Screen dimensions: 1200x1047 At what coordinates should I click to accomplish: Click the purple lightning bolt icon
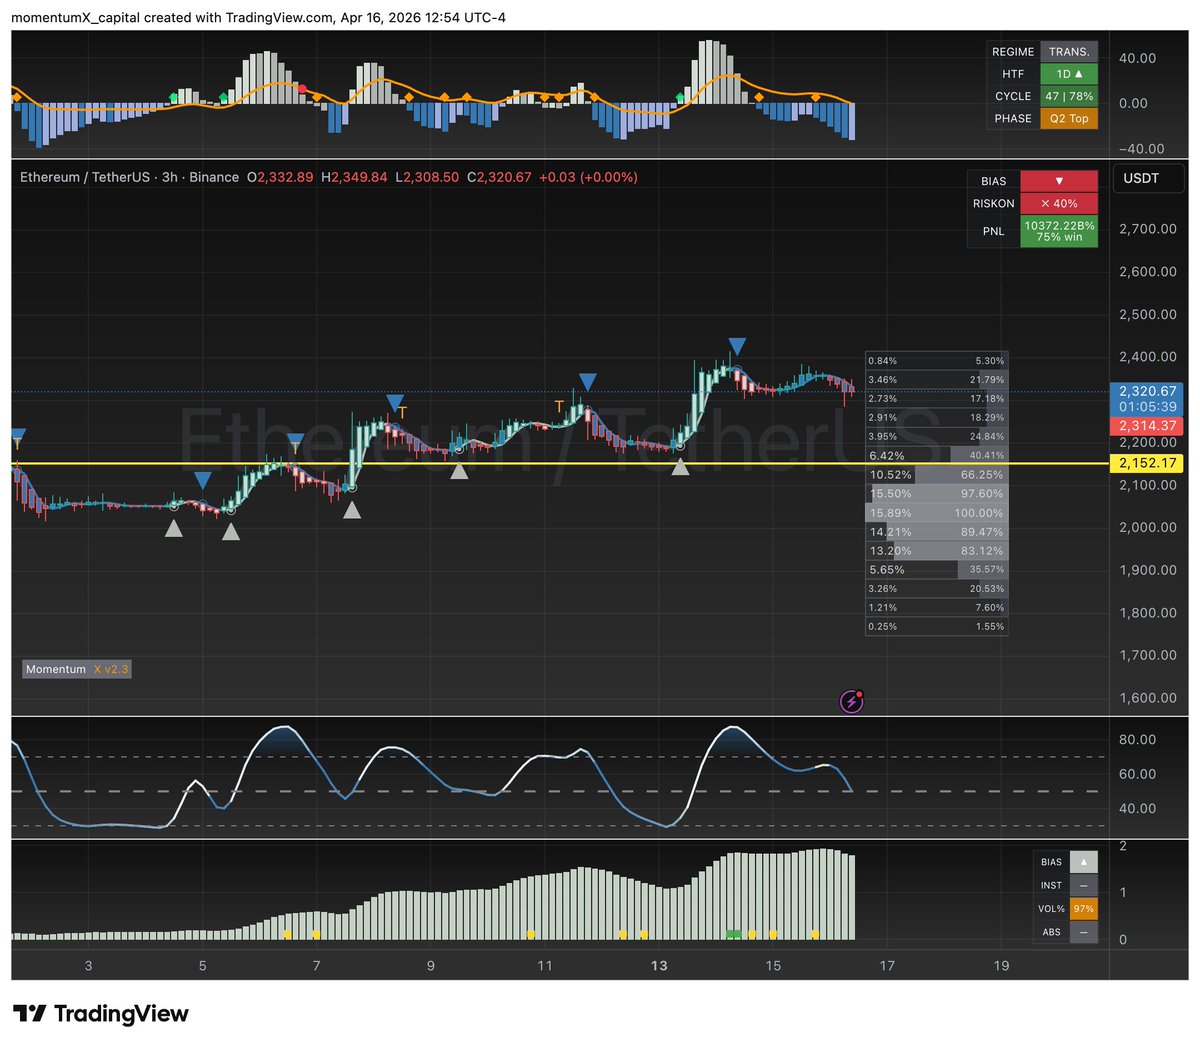coord(851,702)
